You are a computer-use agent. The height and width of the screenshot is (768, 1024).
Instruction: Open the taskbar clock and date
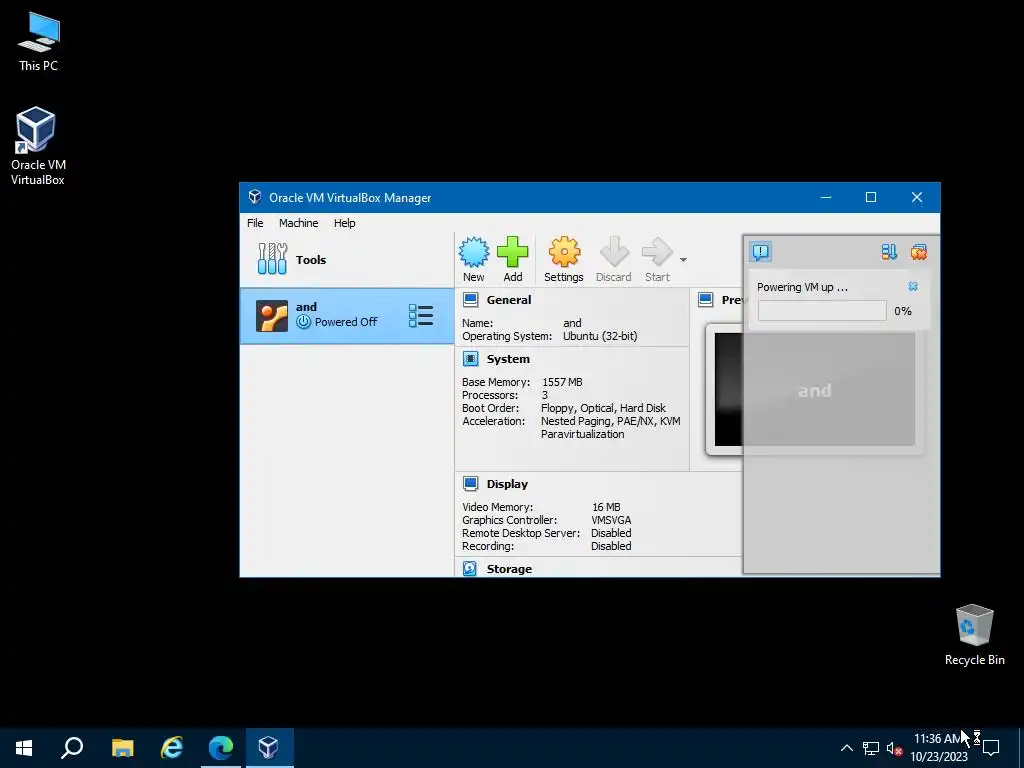[939, 748]
